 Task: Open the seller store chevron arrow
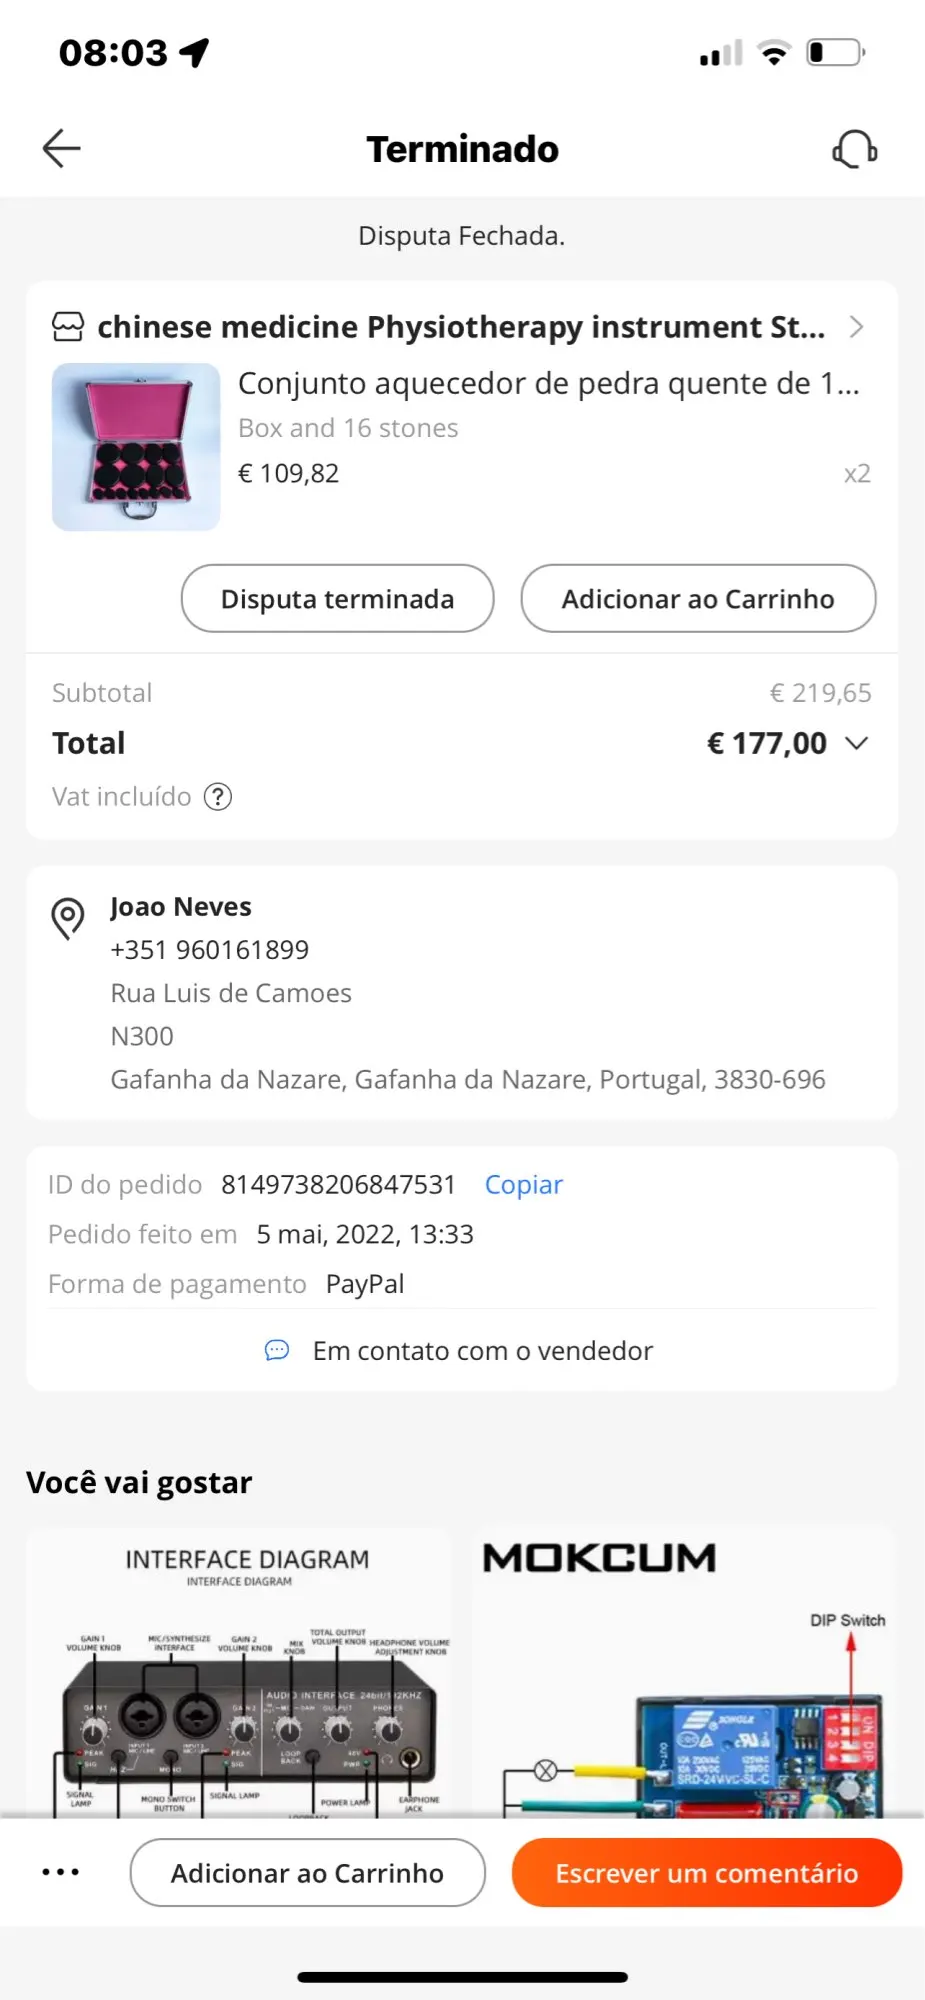pos(856,327)
